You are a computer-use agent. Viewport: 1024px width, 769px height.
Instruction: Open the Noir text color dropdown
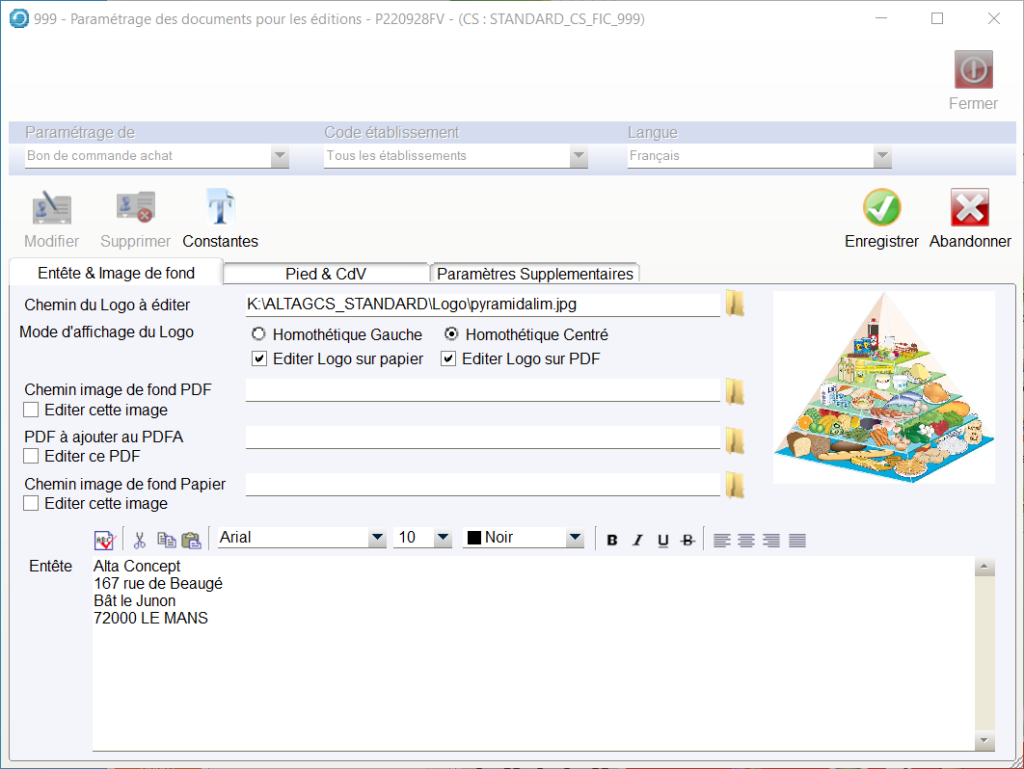click(574, 538)
